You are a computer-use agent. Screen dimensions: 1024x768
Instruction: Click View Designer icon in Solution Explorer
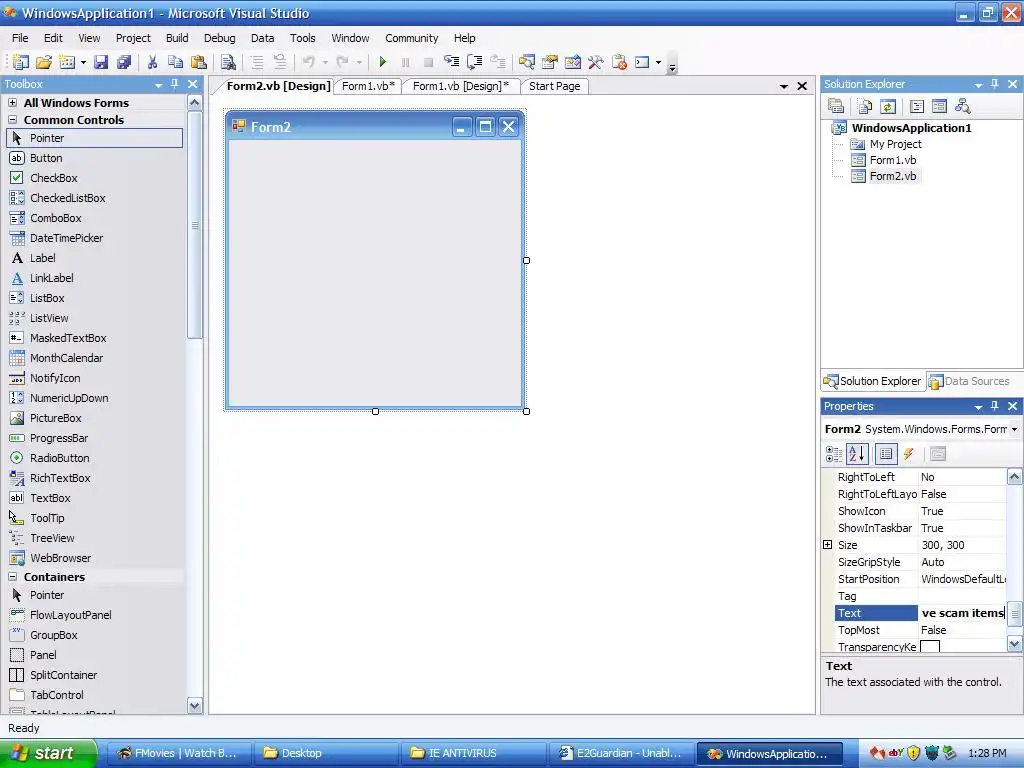940,106
